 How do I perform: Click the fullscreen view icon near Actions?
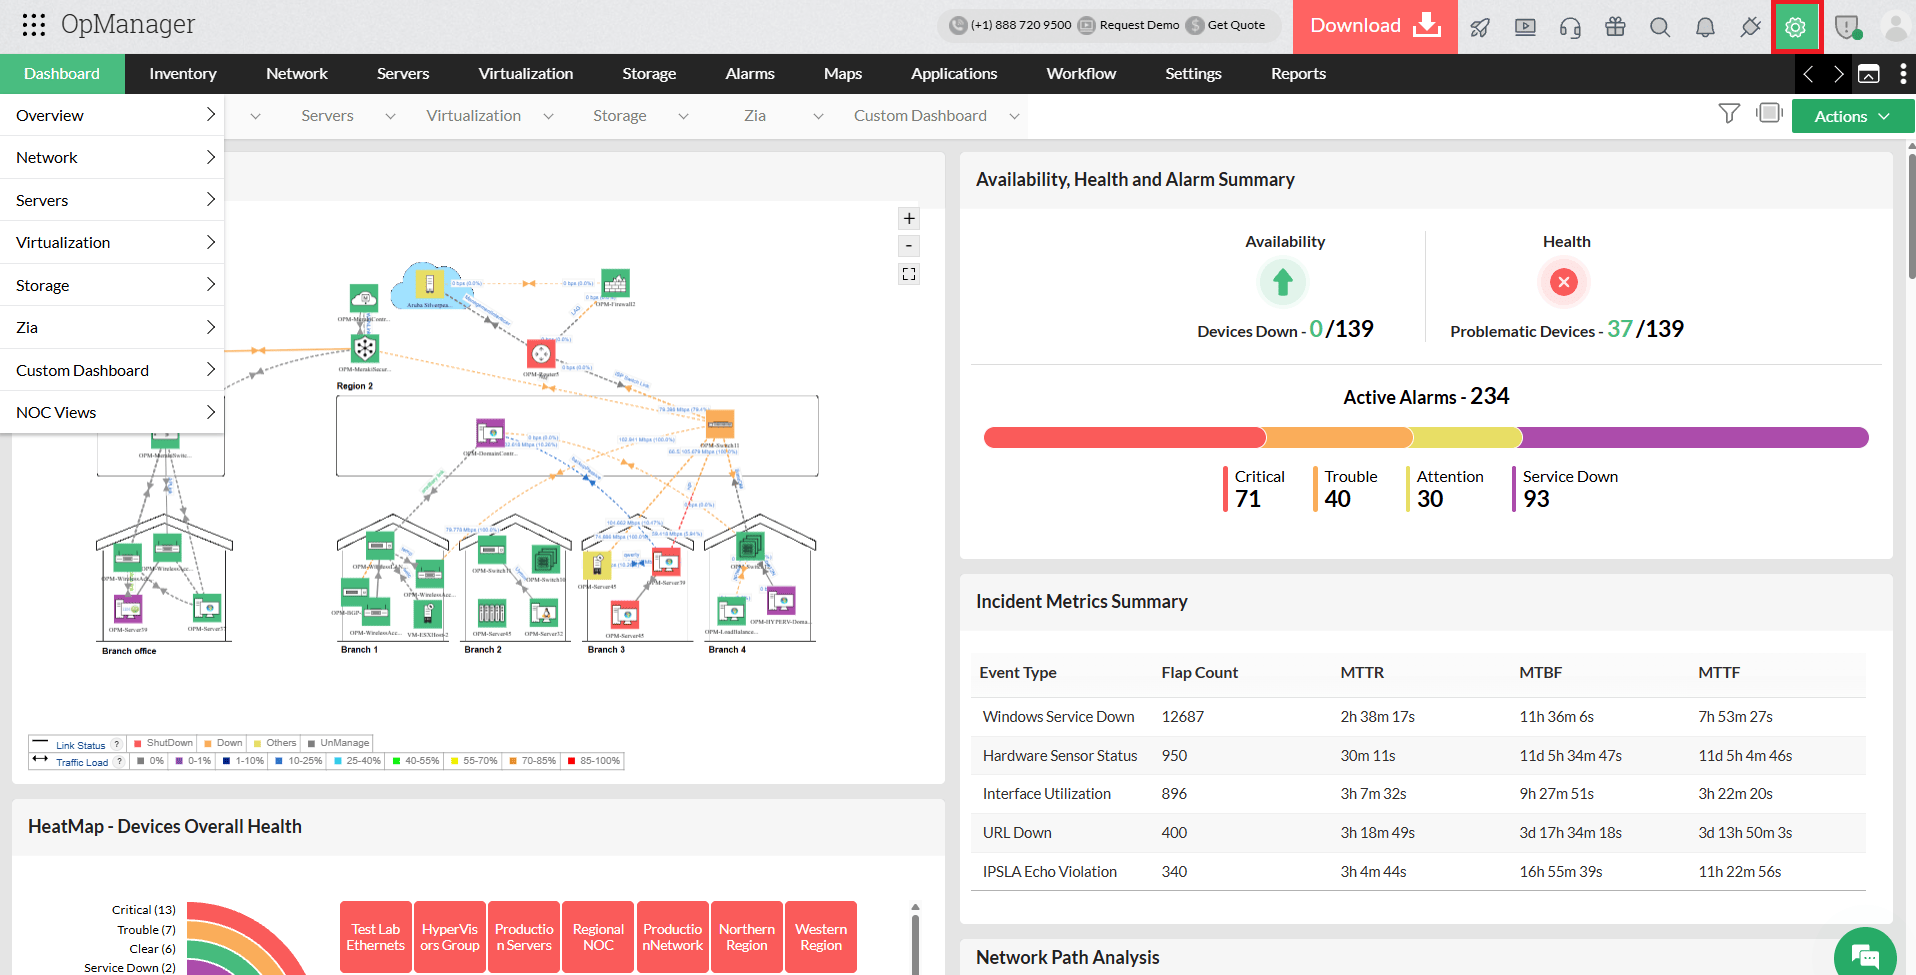[x=1769, y=113]
